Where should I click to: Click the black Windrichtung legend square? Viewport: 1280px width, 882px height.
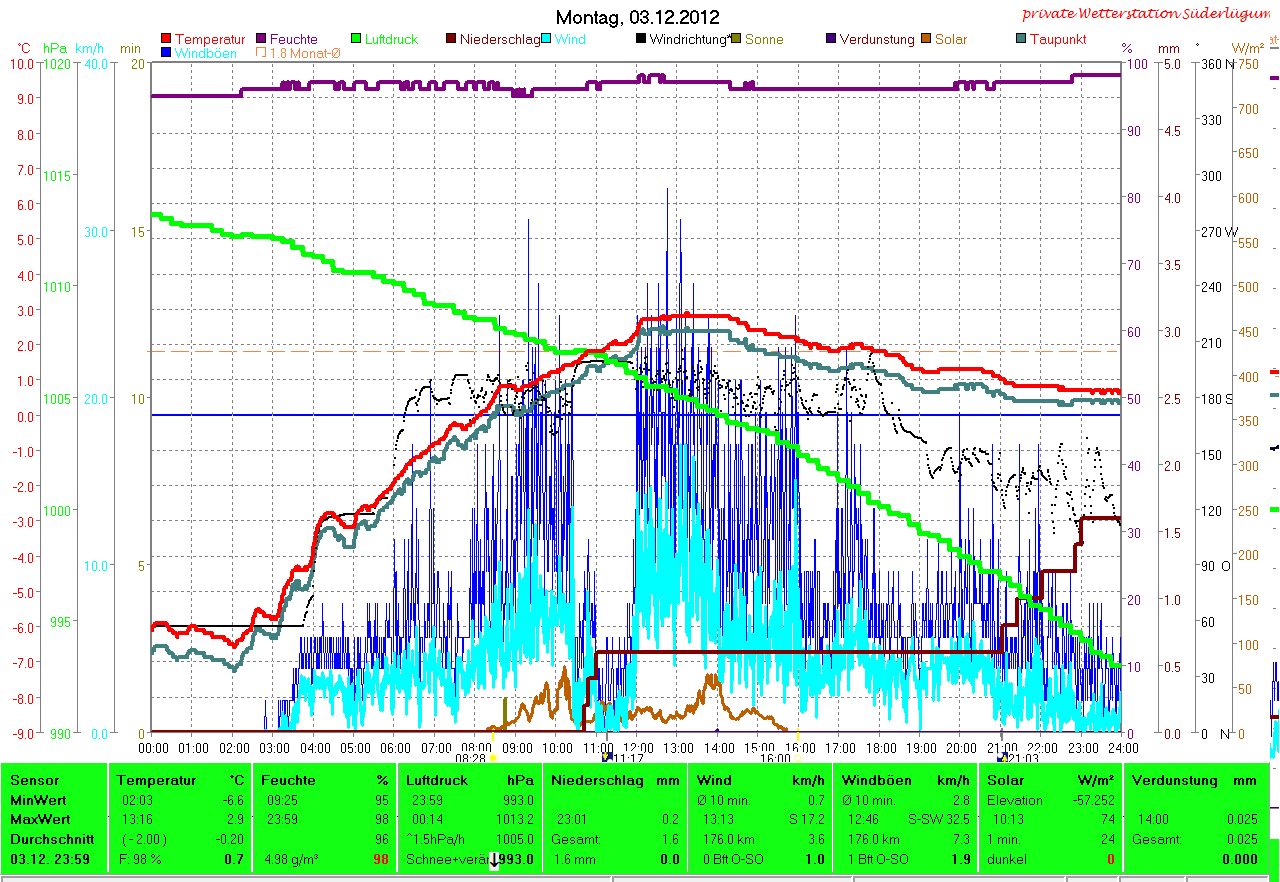(641, 40)
